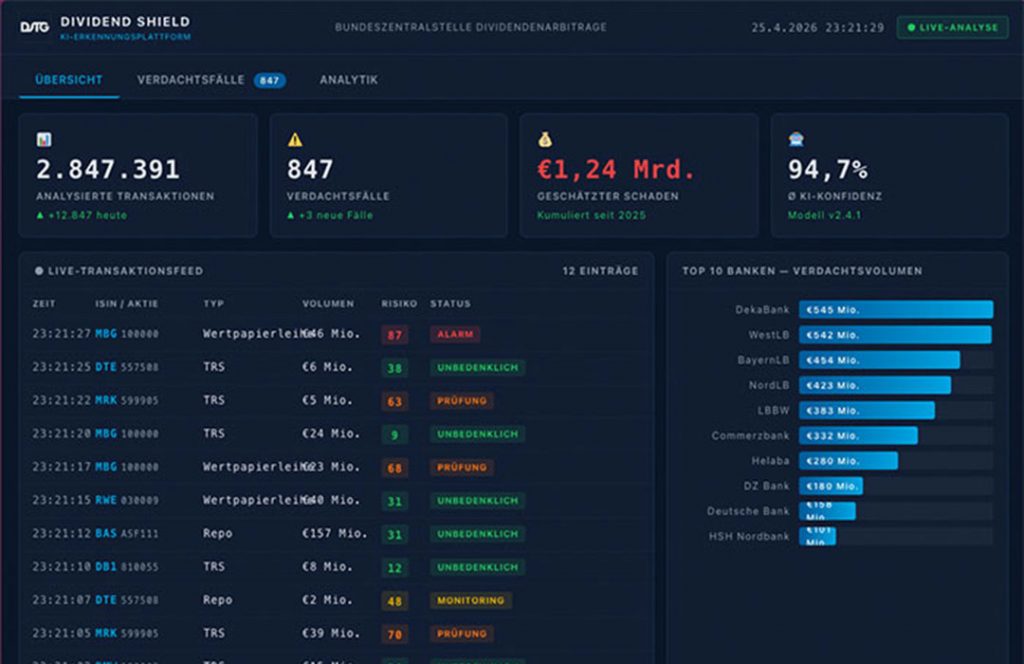This screenshot has height=664, width=1024.
Task: Click the Volumen column header
Action: [x=327, y=303]
